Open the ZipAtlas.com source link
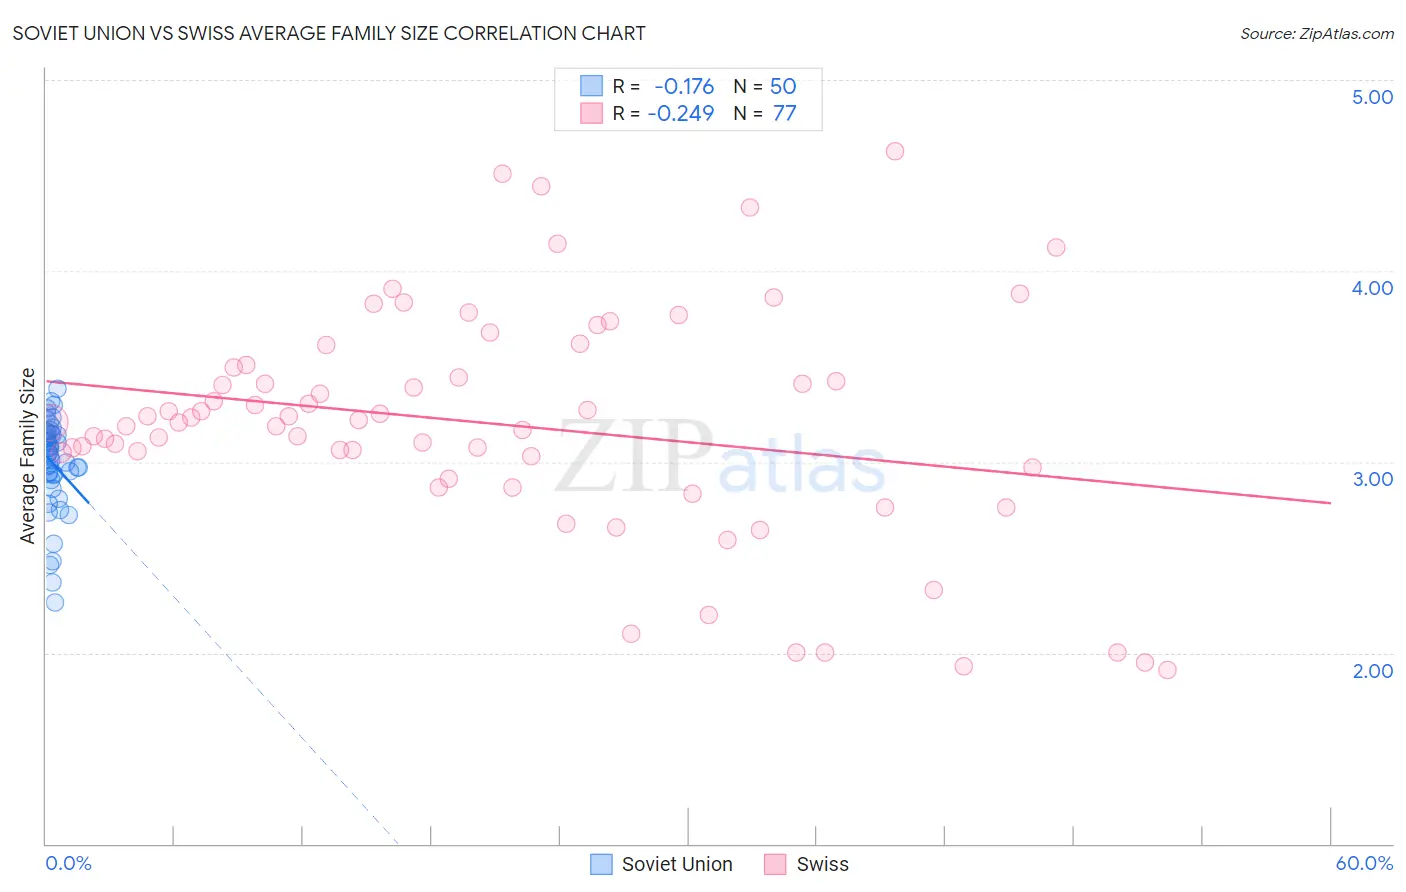 tap(1317, 33)
